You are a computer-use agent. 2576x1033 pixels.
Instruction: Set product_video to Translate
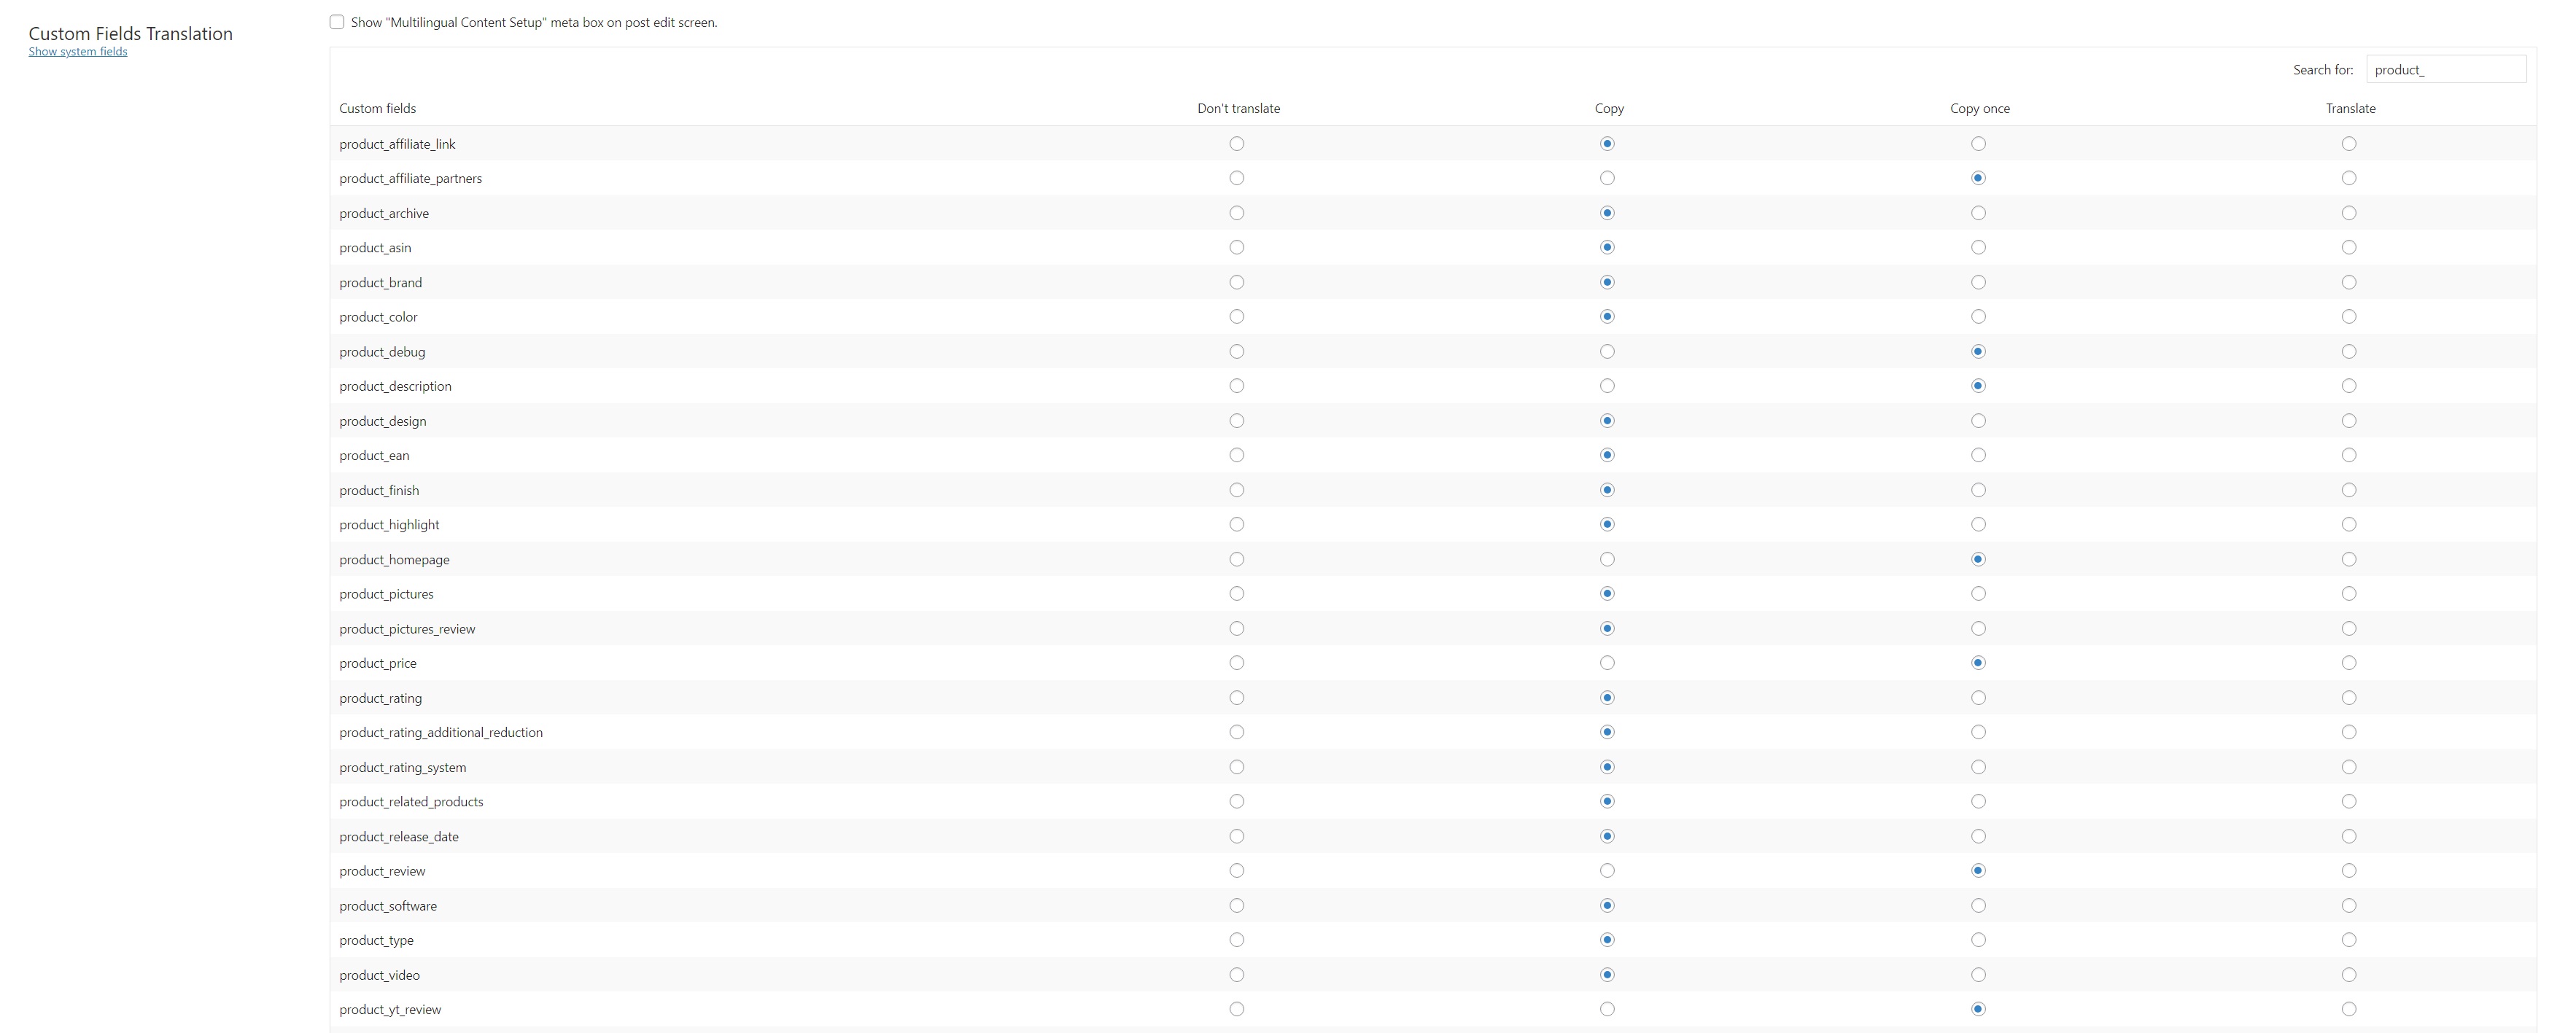coord(2349,975)
